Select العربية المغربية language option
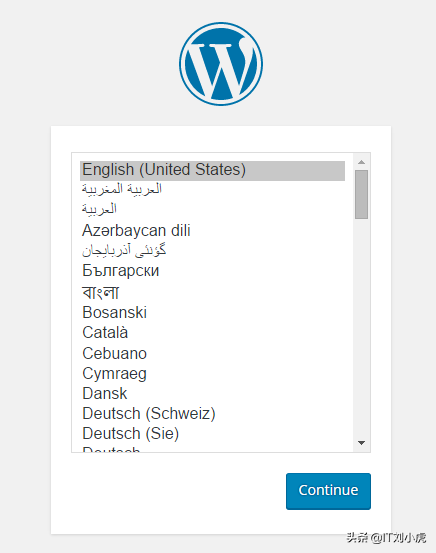Screen dimensions: 436x553 click(x=212, y=190)
